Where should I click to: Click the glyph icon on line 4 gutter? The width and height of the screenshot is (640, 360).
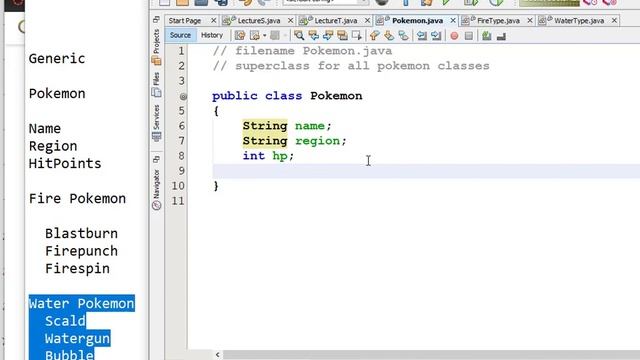point(183,96)
